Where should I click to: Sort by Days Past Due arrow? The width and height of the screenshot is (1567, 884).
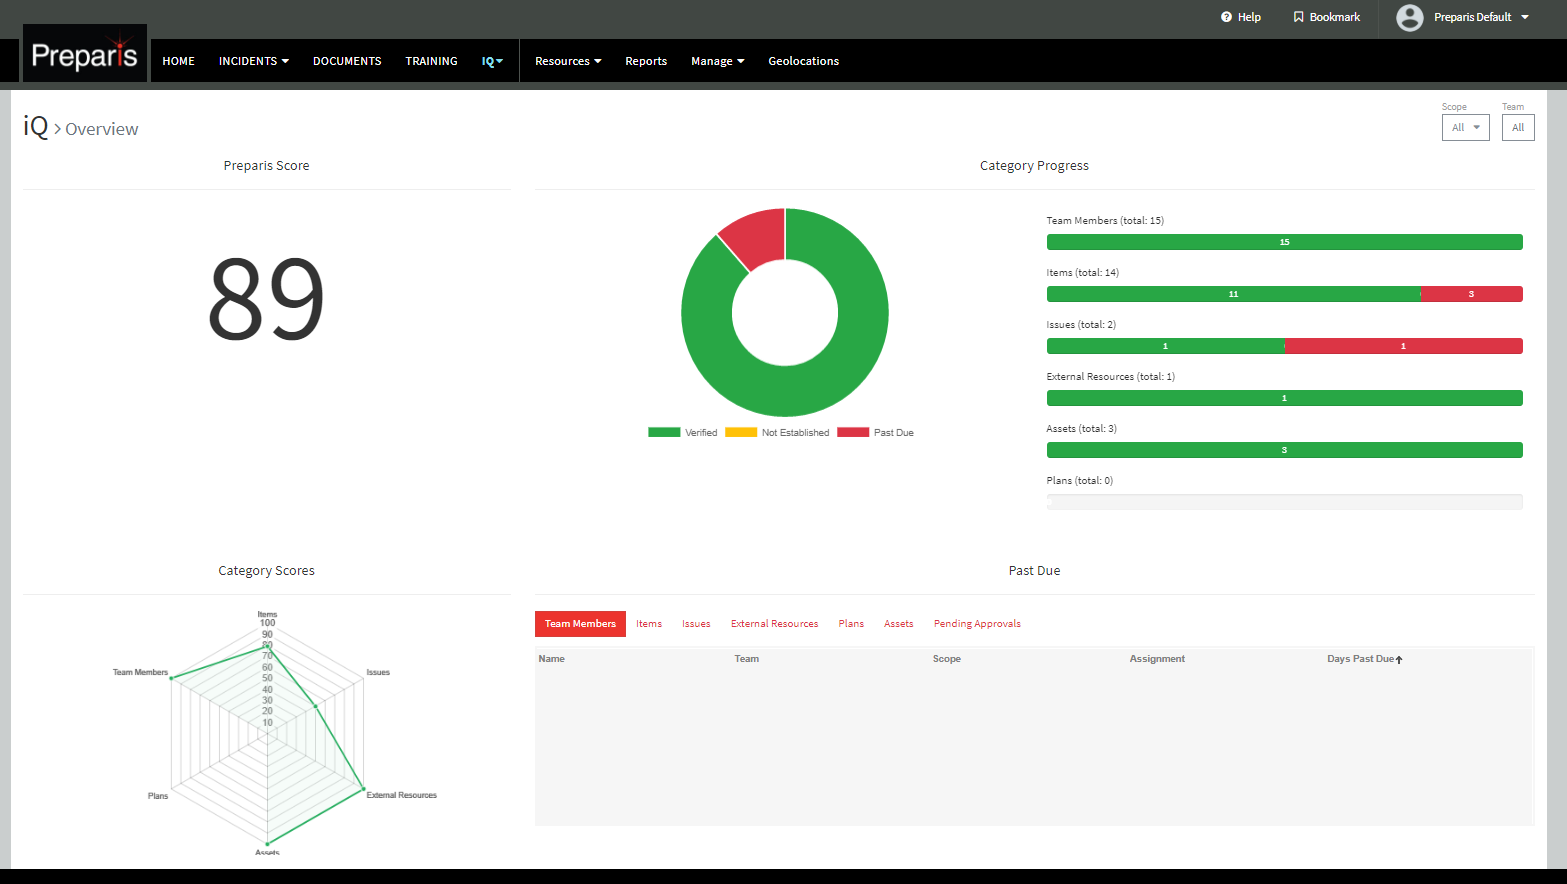tap(1399, 659)
